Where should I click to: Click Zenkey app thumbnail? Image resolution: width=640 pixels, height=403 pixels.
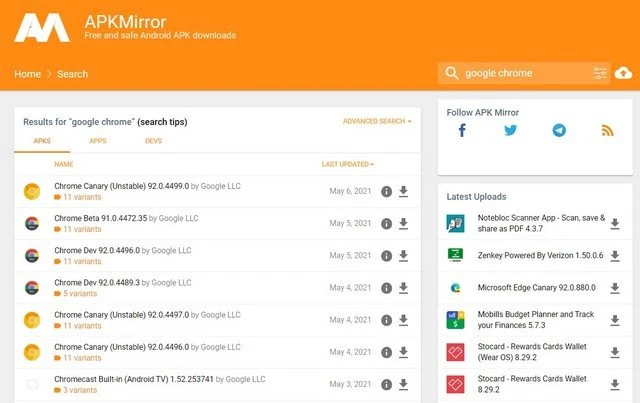coord(455,256)
